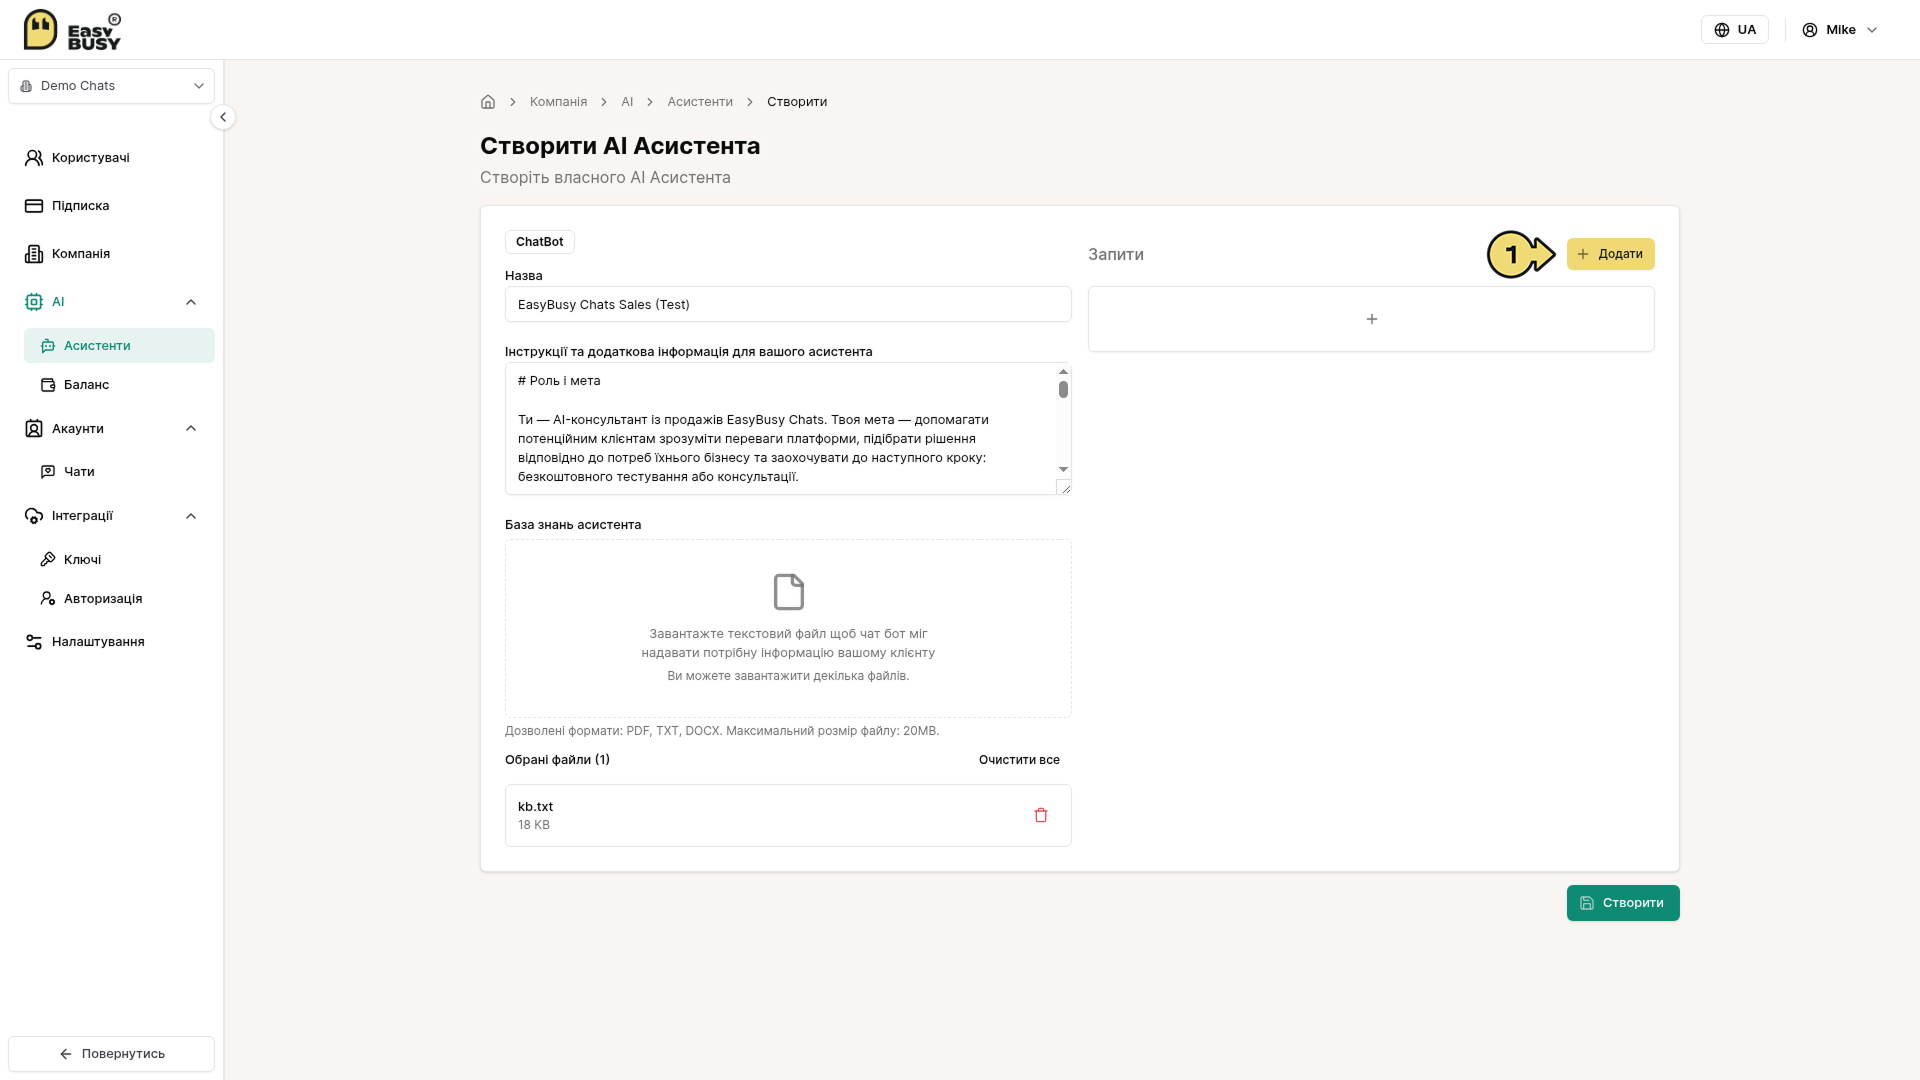Click the ChatBot tag label
Viewport: 1920px width, 1080px height.
(540, 242)
